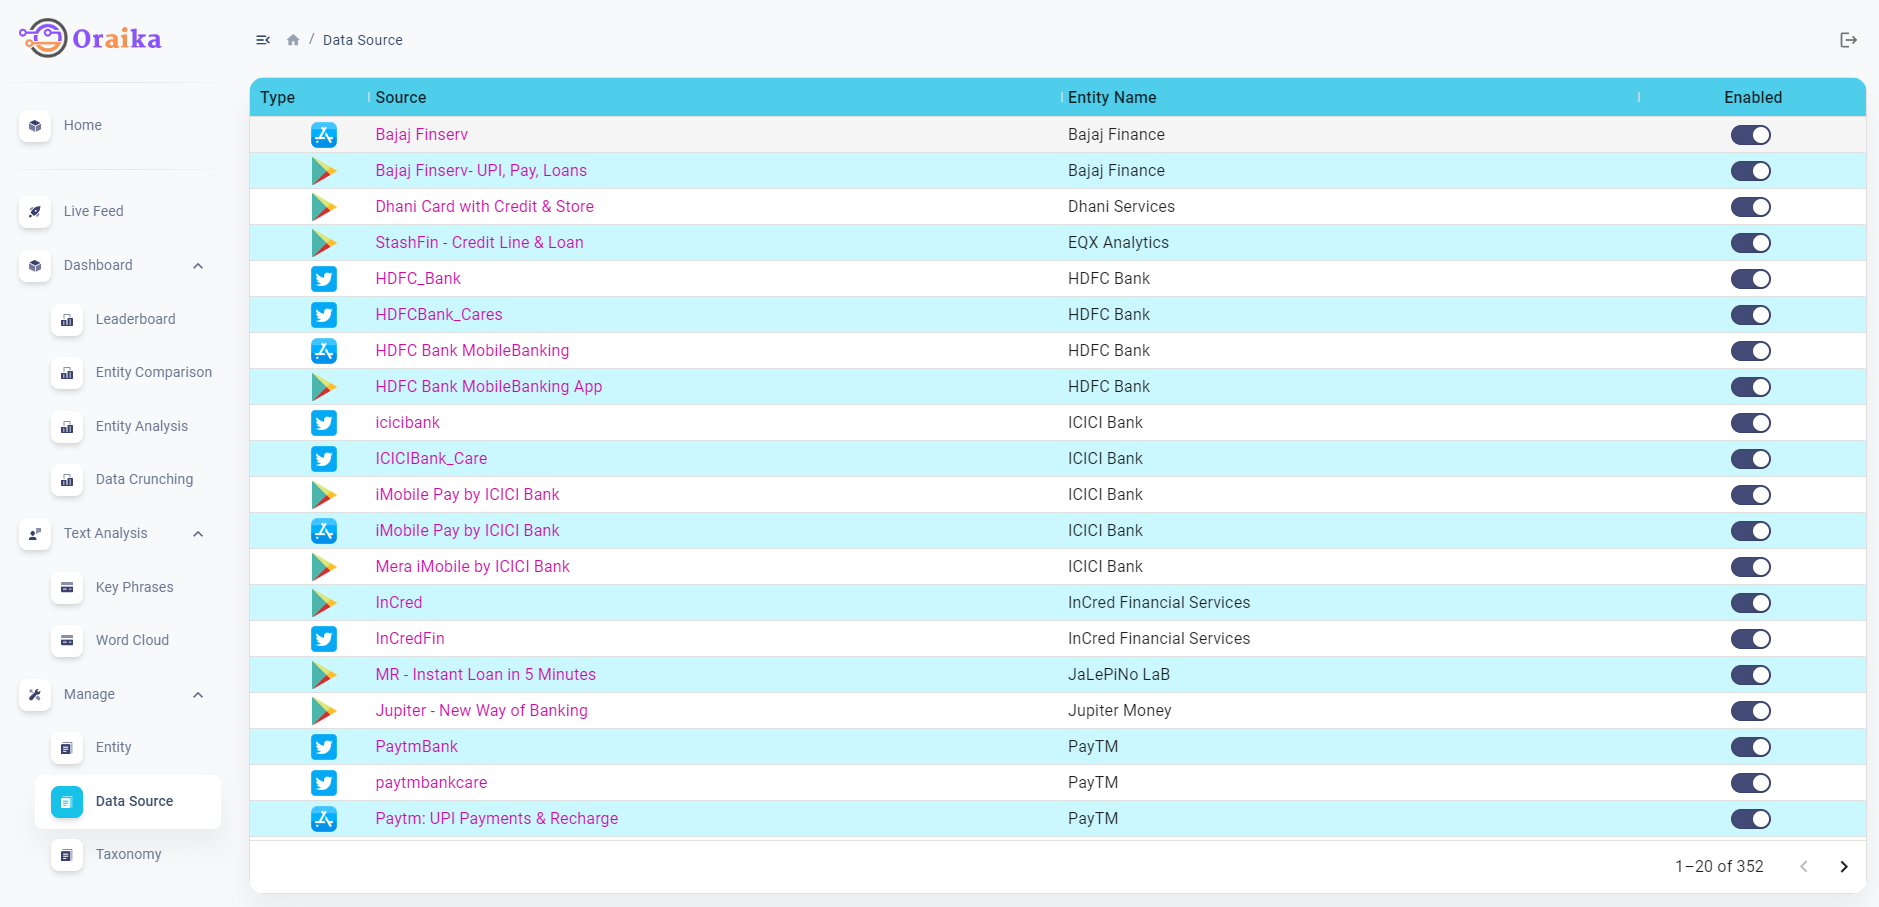This screenshot has width=1879, height=907.
Task: Click Twitter icon for HDFCBank_Cares row
Action: (324, 315)
